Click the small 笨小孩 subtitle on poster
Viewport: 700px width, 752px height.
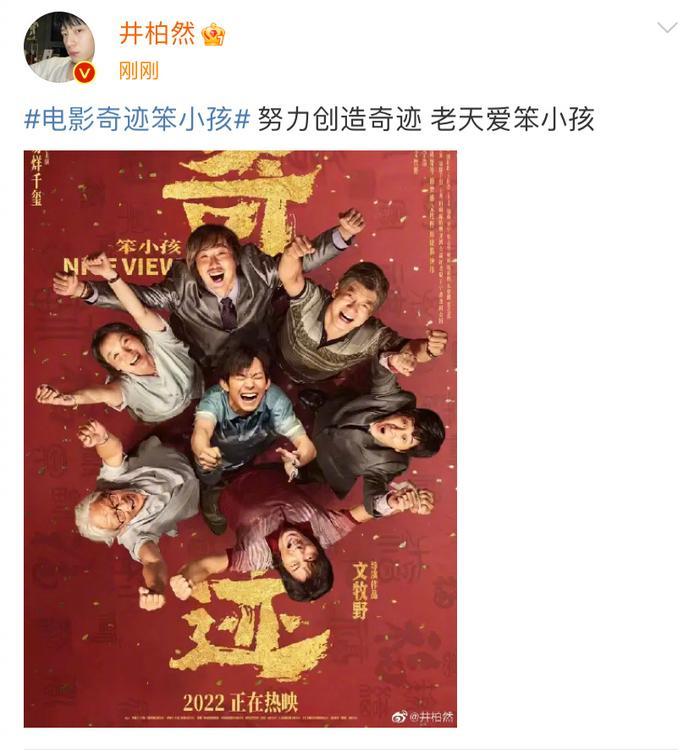pyautogui.click(x=148, y=247)
